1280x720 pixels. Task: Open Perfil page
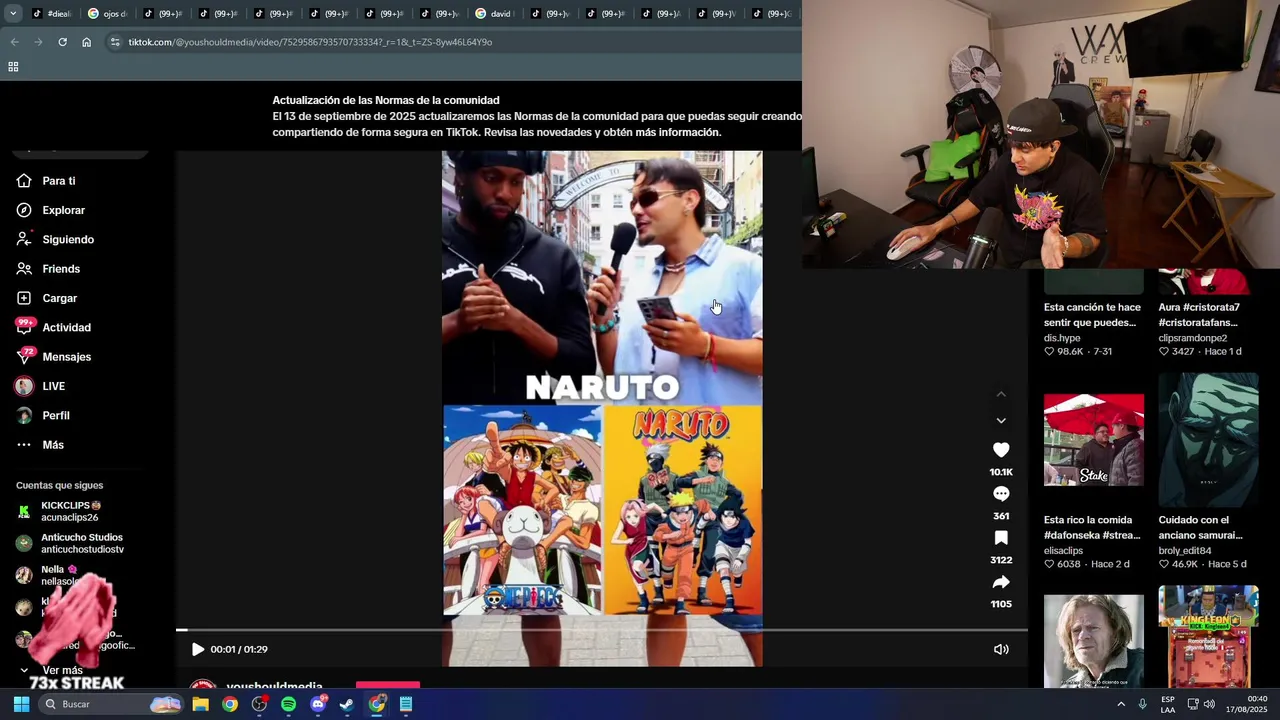click(x=43, y=415)
